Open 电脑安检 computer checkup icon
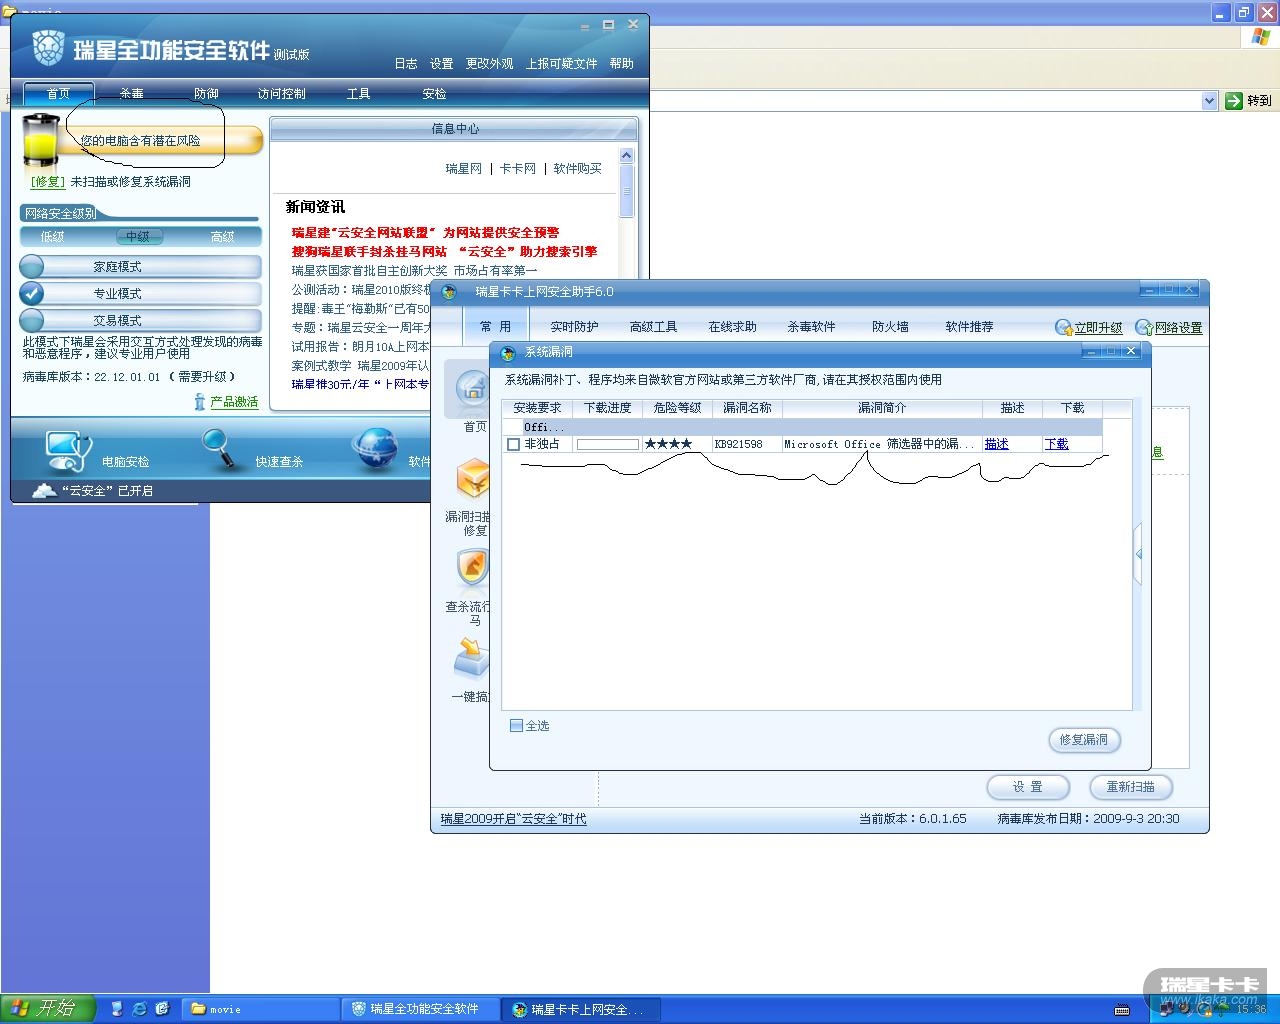This screenshot has height=1024, width=1280. (x=68, y=451)
